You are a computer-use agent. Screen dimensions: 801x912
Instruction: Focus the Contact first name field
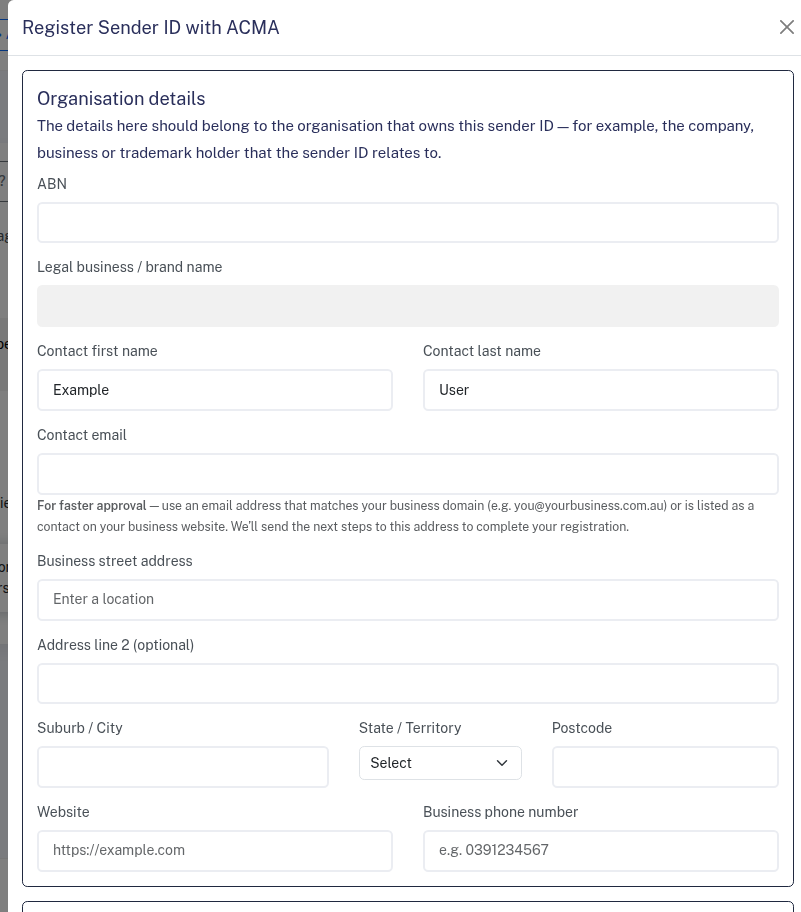[214, 390]
